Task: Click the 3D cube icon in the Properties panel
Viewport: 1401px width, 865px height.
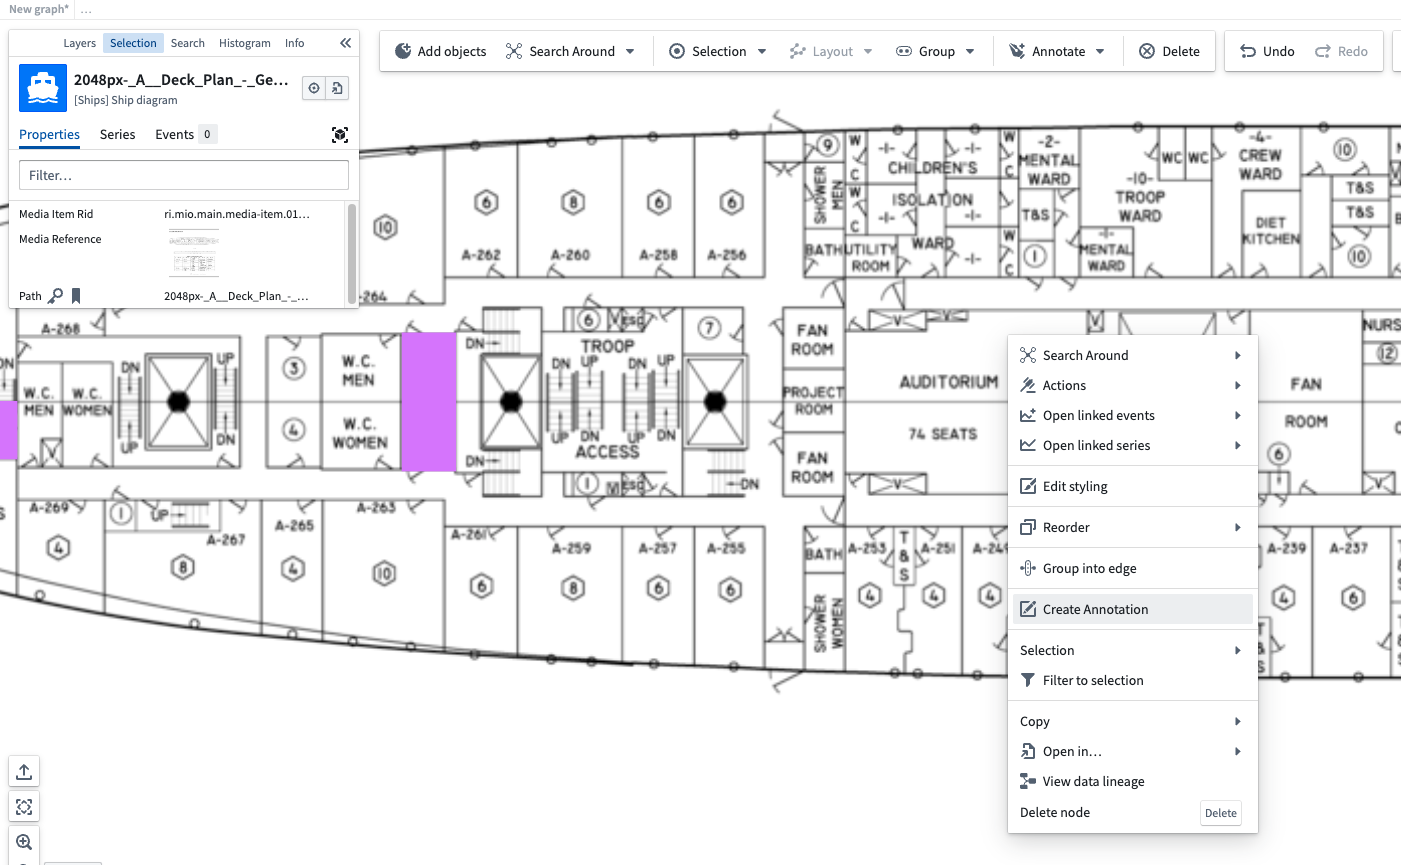Action: [340, 134]
